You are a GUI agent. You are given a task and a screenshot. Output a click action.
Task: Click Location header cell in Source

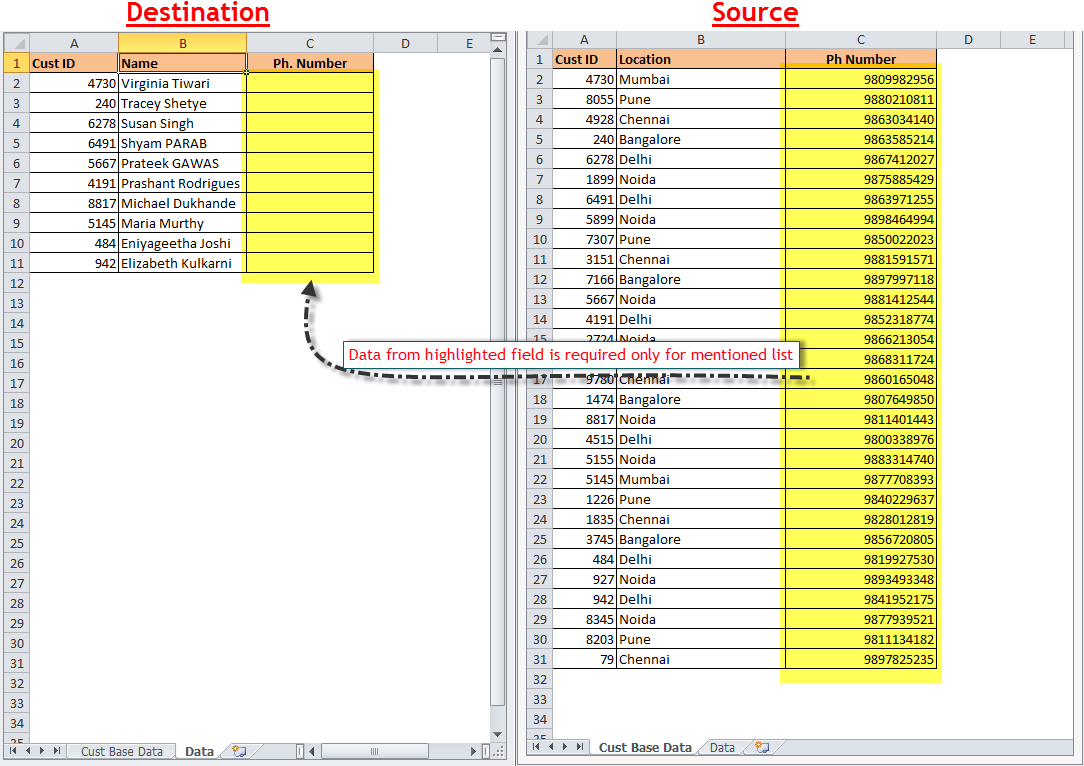click(701, 59)
